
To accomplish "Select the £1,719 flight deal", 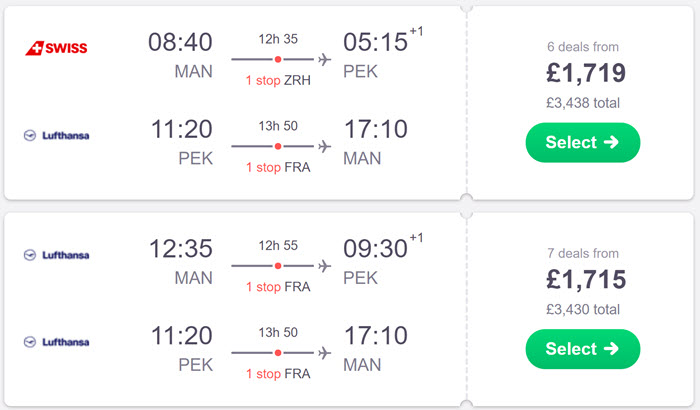I will (x=583, y=142).
